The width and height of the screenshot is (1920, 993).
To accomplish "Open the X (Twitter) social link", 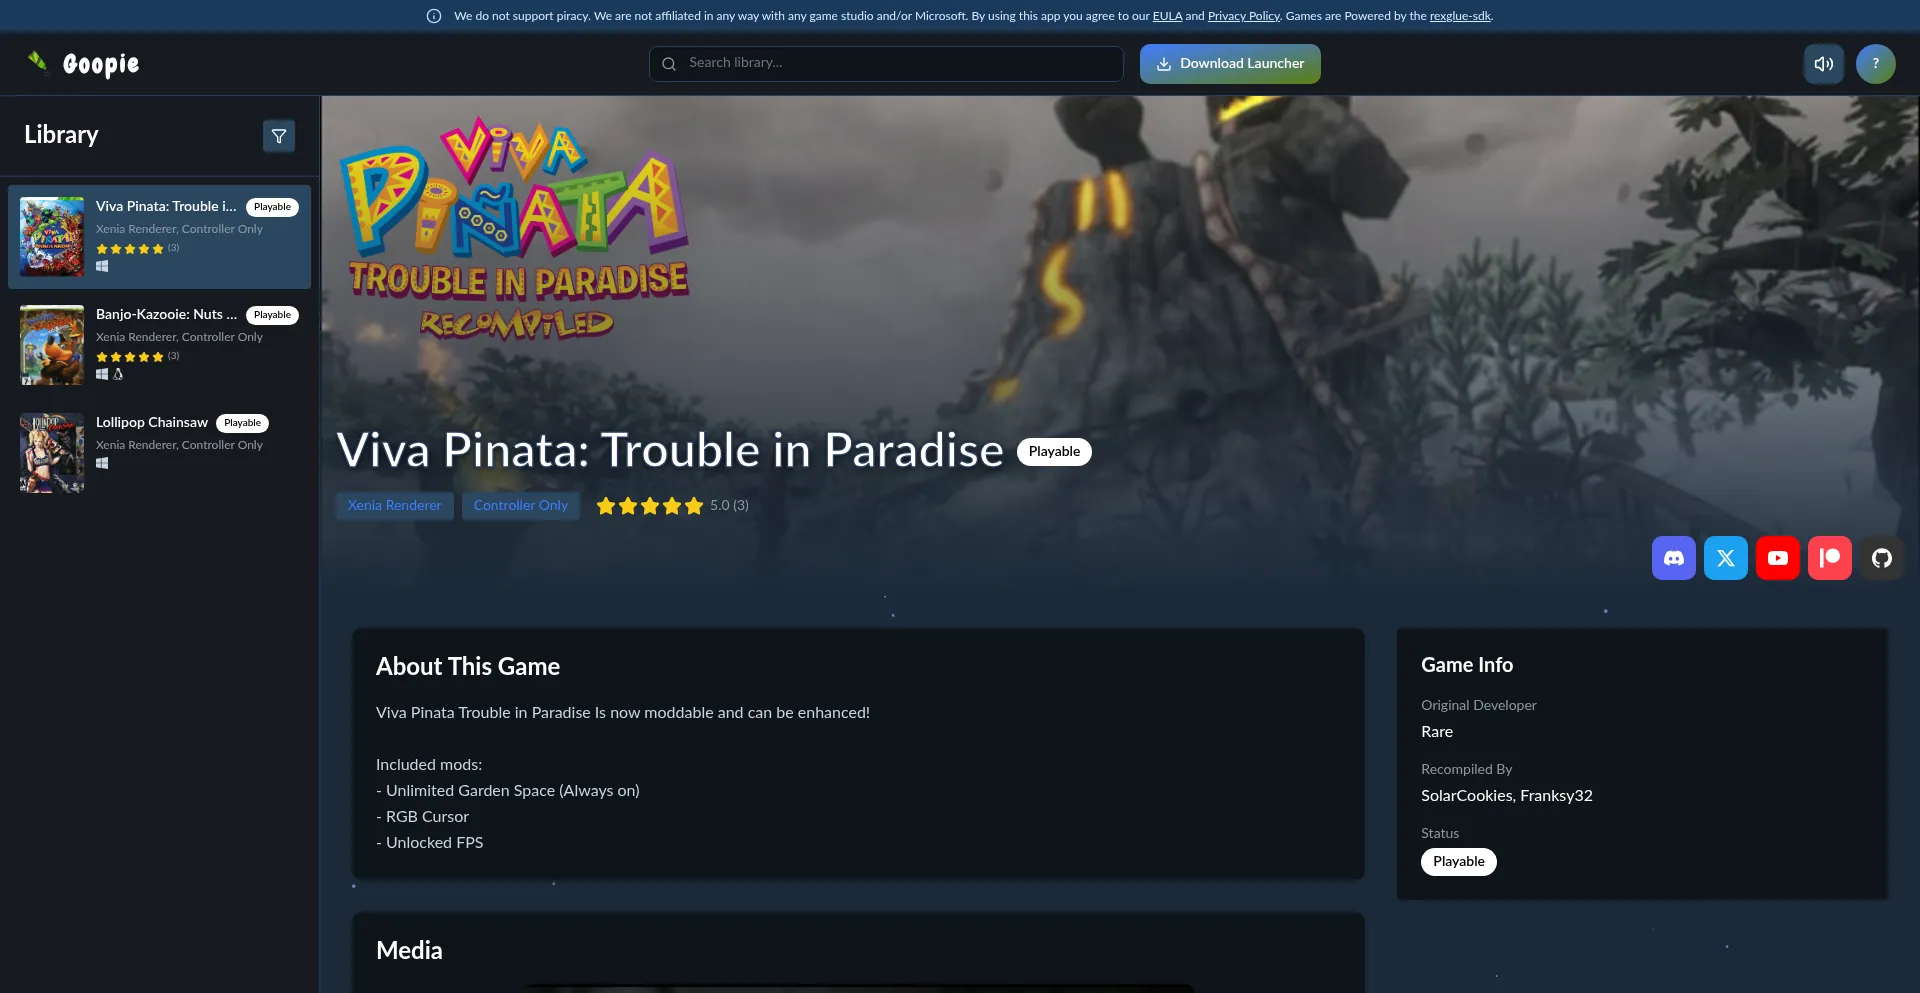I will pyautogui.click(x=1726, y=558).
